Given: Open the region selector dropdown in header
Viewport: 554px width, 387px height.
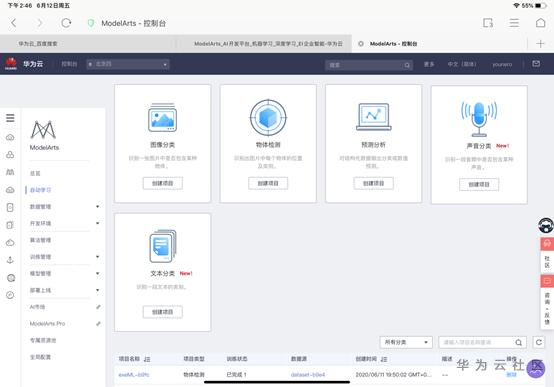Looking at the screenshot, I should point(128,64).
